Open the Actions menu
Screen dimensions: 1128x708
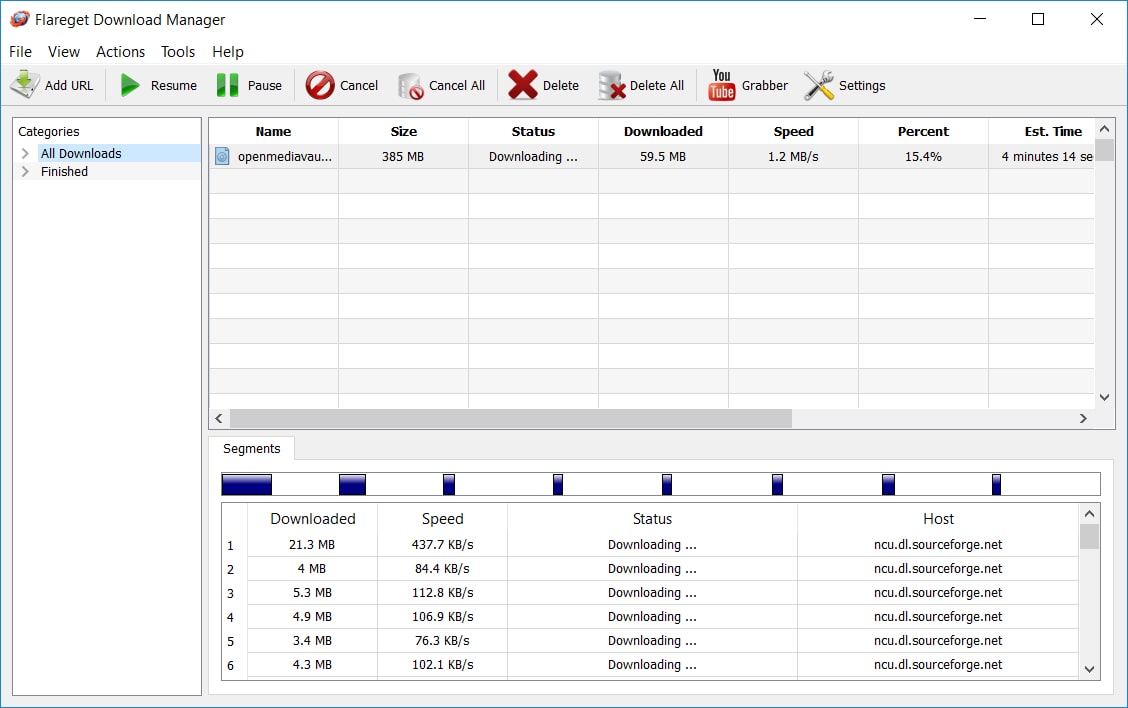[x=120, y=52]
